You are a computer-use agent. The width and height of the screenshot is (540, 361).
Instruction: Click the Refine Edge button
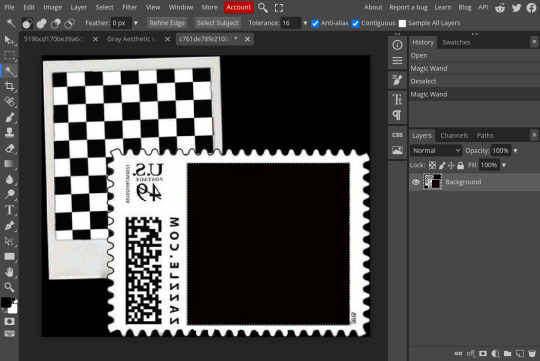167,23
